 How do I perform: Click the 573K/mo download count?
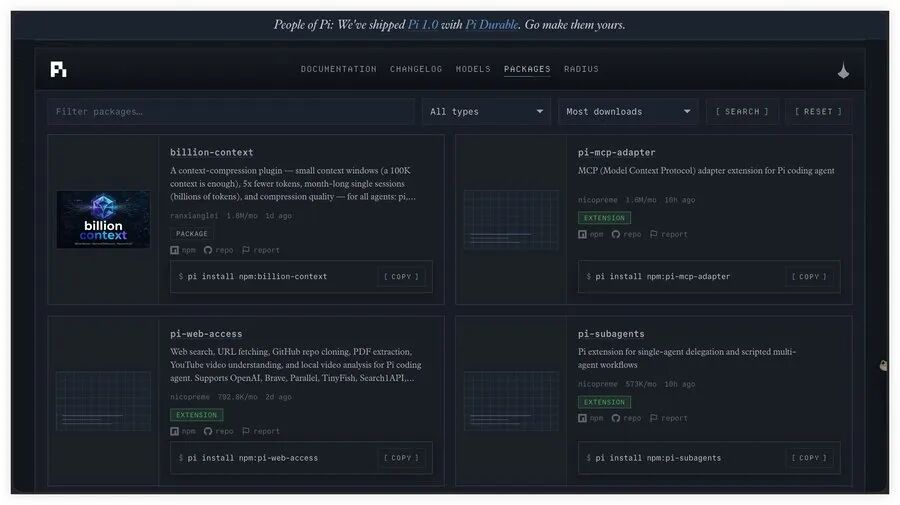[641, 384]
